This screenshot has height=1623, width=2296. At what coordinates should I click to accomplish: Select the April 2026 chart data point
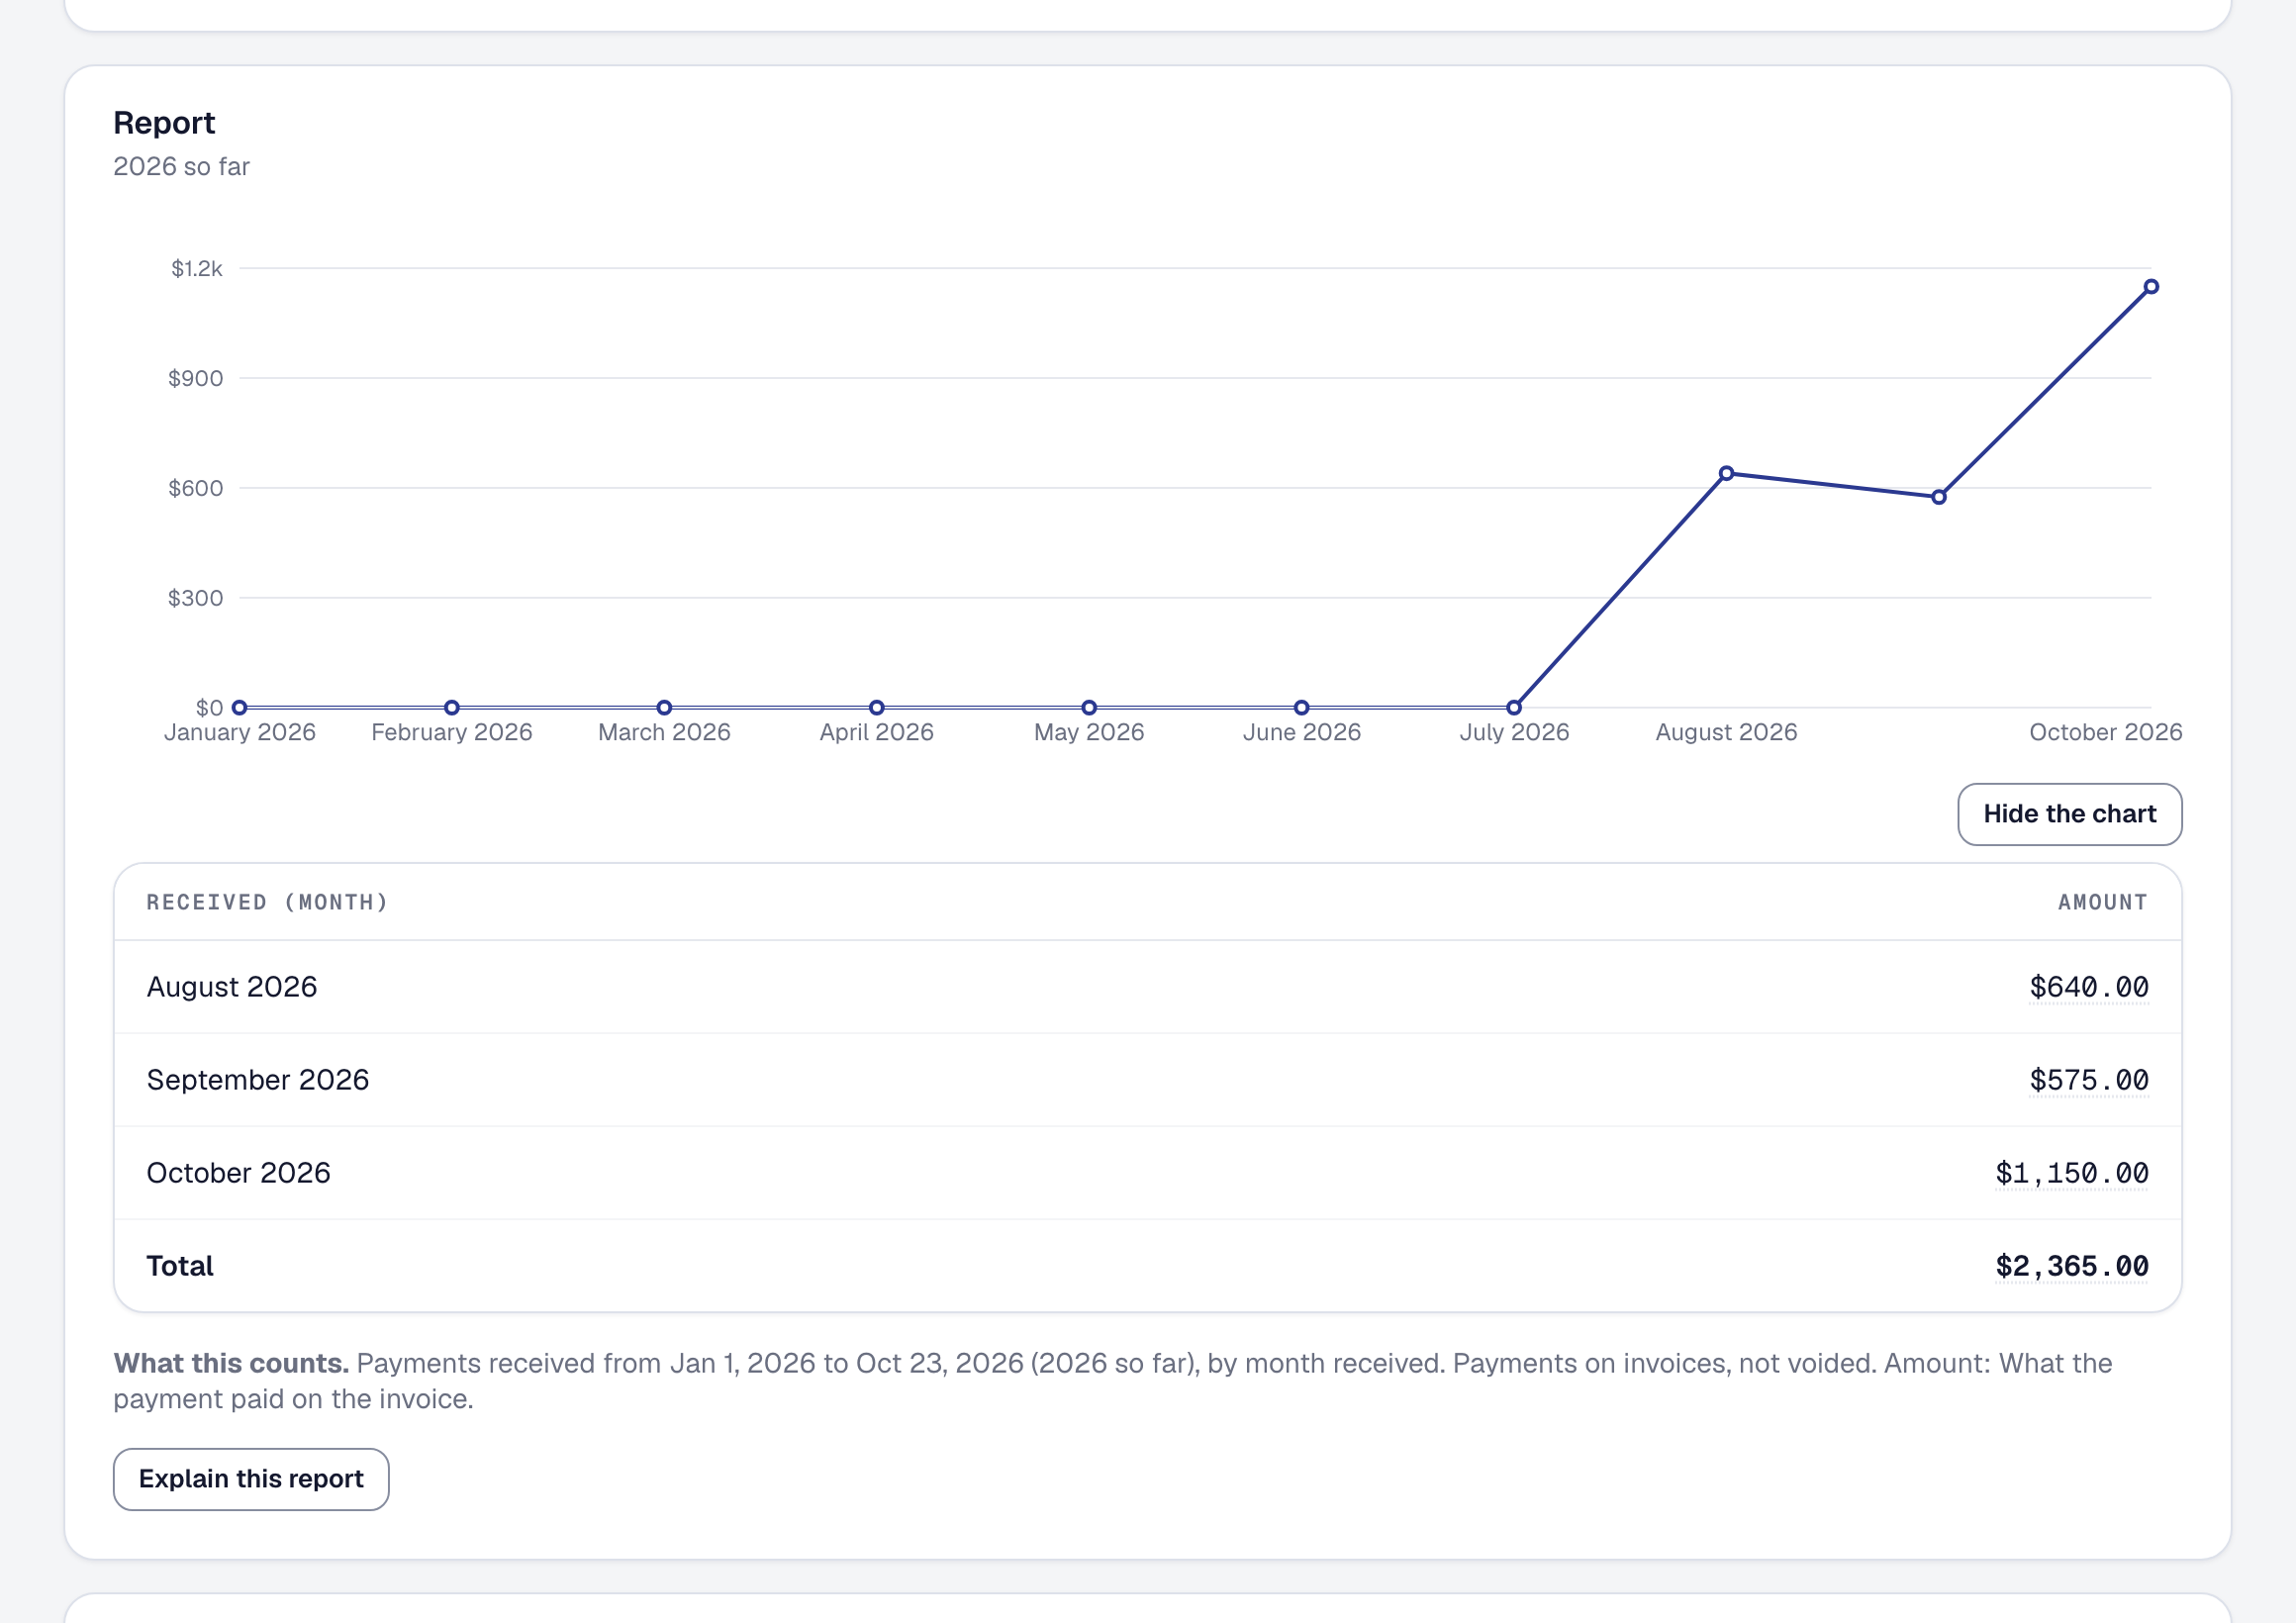click(876, 708)
